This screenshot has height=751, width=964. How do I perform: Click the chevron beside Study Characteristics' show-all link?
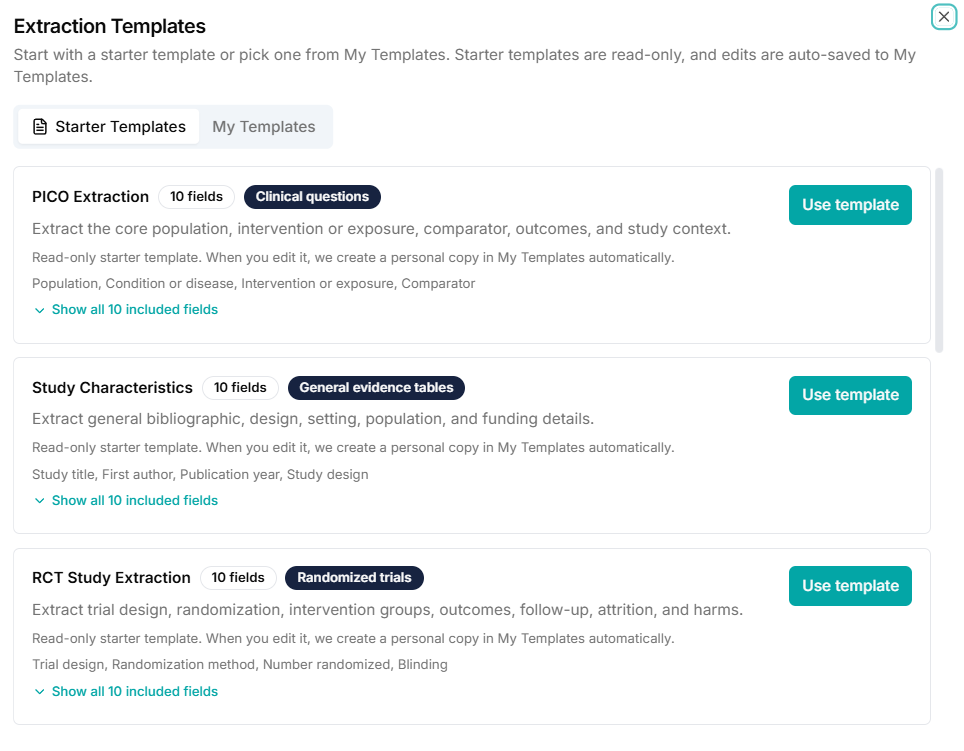click(40, 500)
